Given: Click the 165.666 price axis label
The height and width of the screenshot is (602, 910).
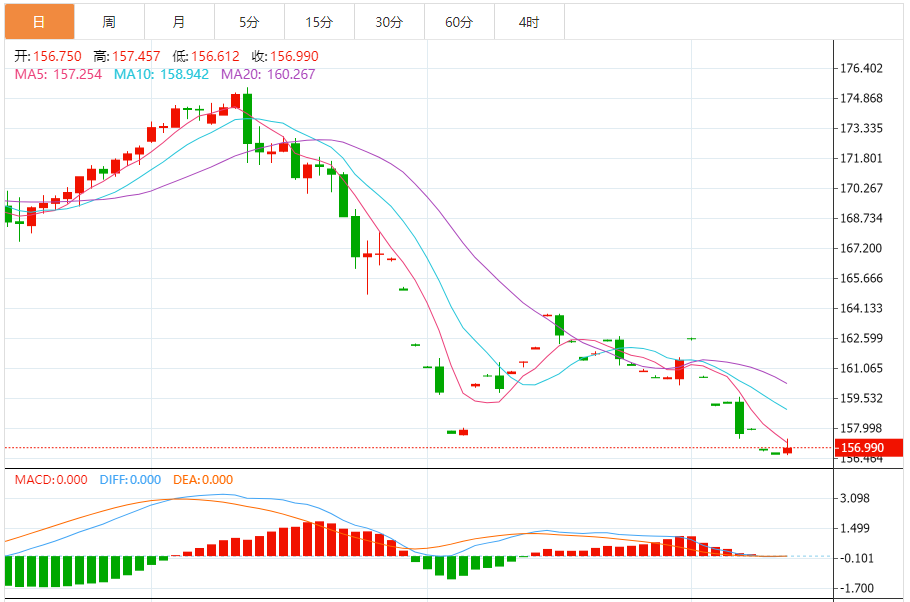Looking at the screenshot, I should [x=862, y=278].
